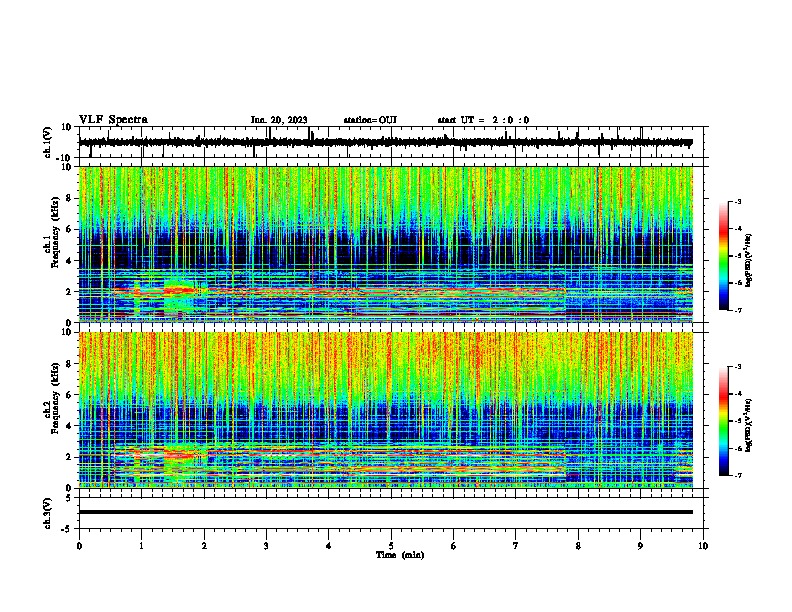Click the "5" tick on the time axis
The width and height of the screenshot is (792, 612).
[391, 546]
